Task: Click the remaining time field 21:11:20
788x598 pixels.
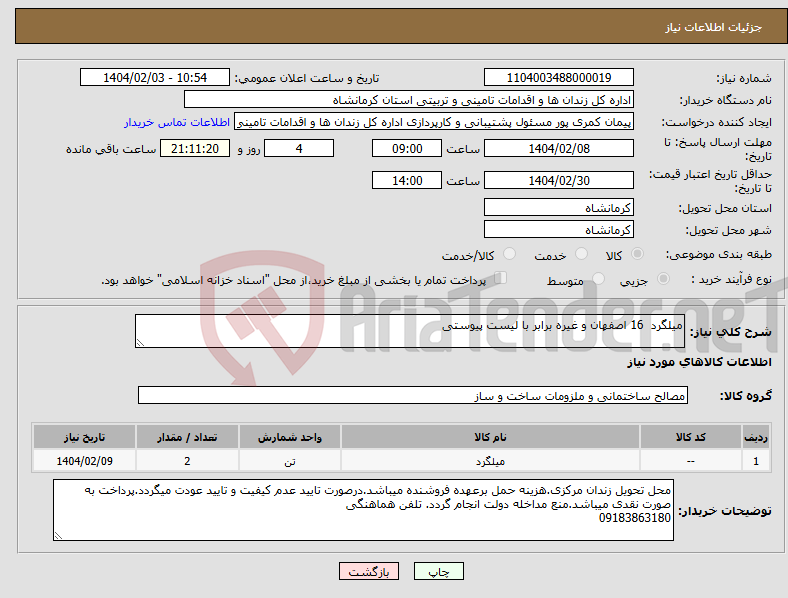Action: coord(195,148)
